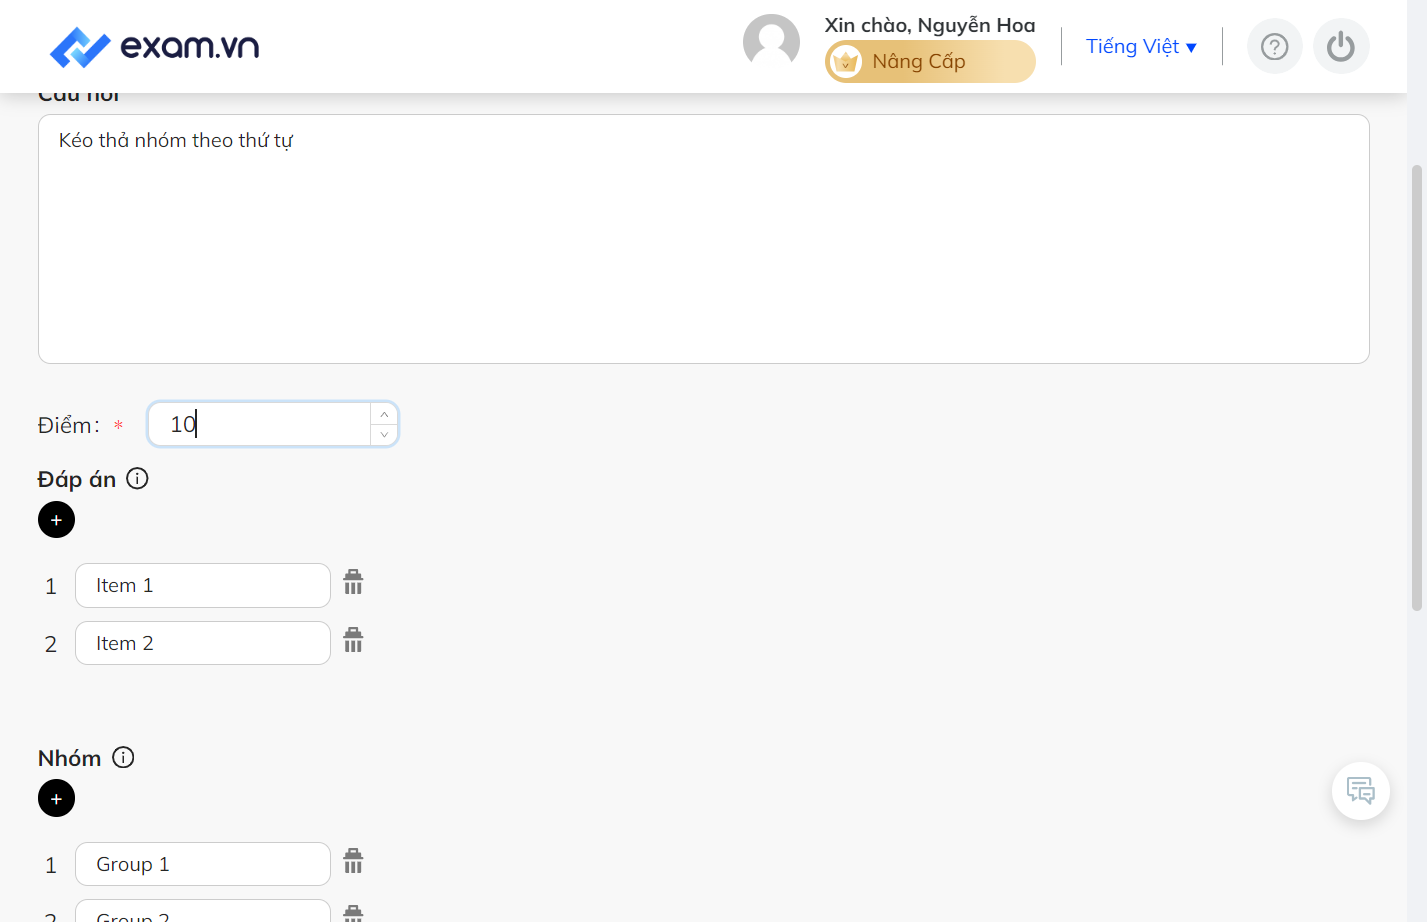The image size is (1427, 922).
Task: Click the power logout icon
Action: pyautogui.click(x=1341, y=46)
